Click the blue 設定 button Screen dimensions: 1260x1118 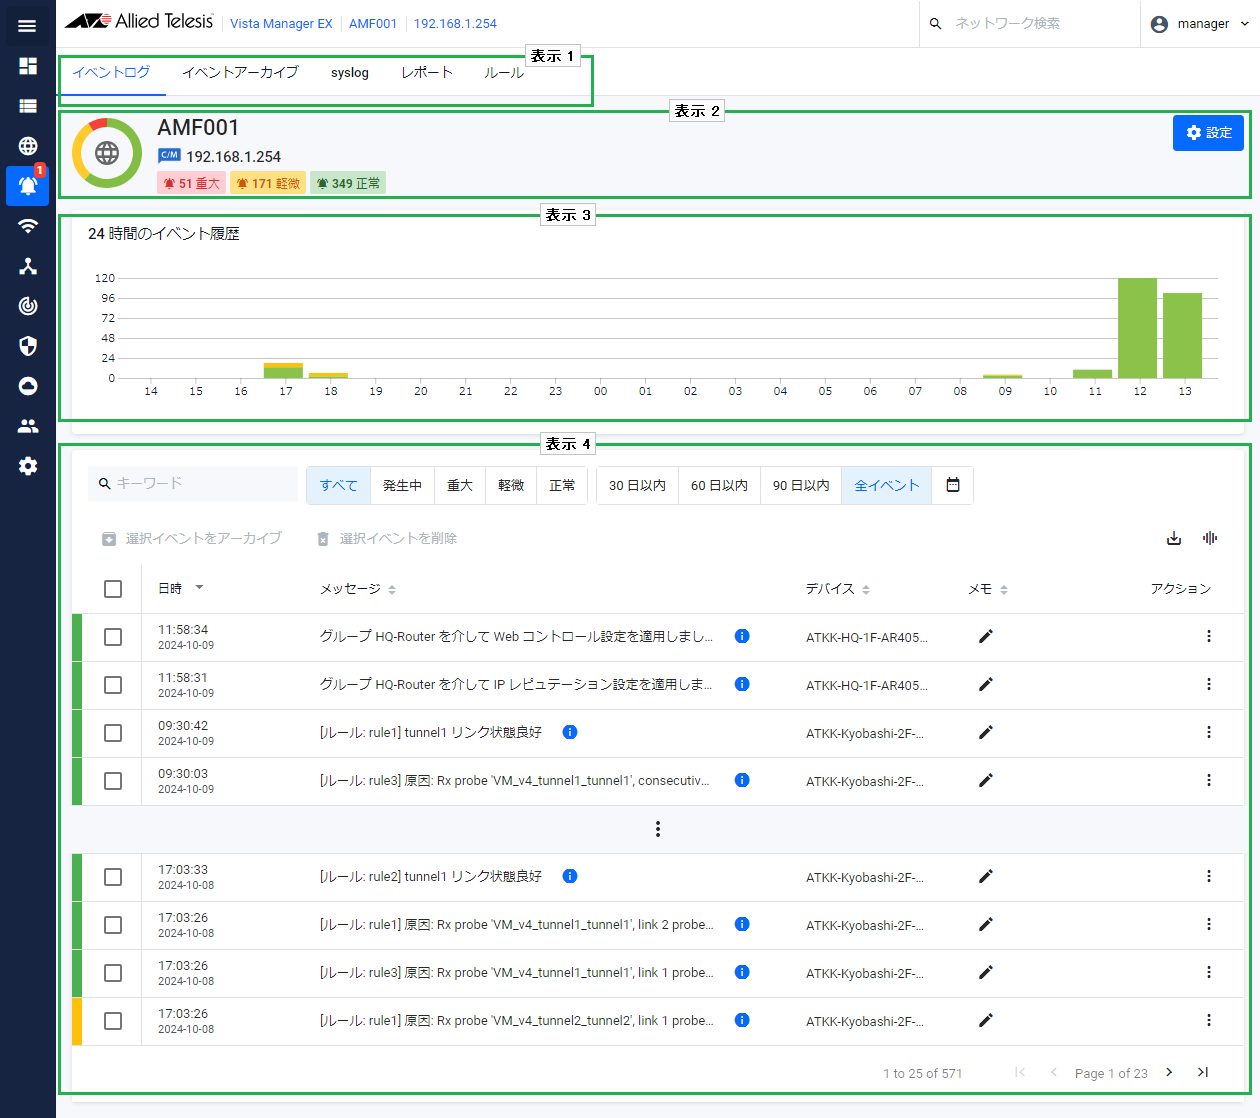tap(1208, 133)
